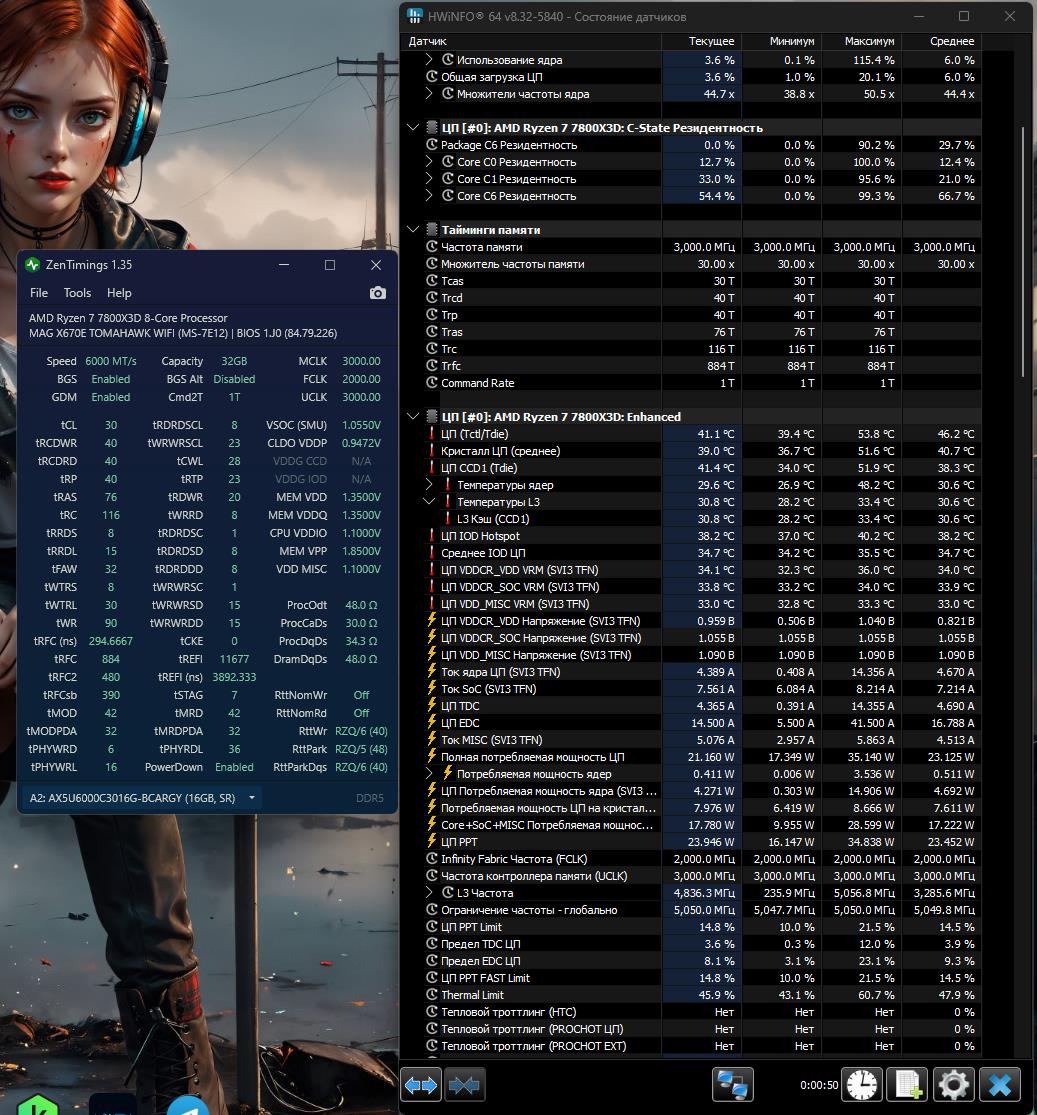Image resolution: width=1037 pixels, height=1115 pixels.
Task: Reset the sensor clock timer icon
Action: [x=862, y=1085]
